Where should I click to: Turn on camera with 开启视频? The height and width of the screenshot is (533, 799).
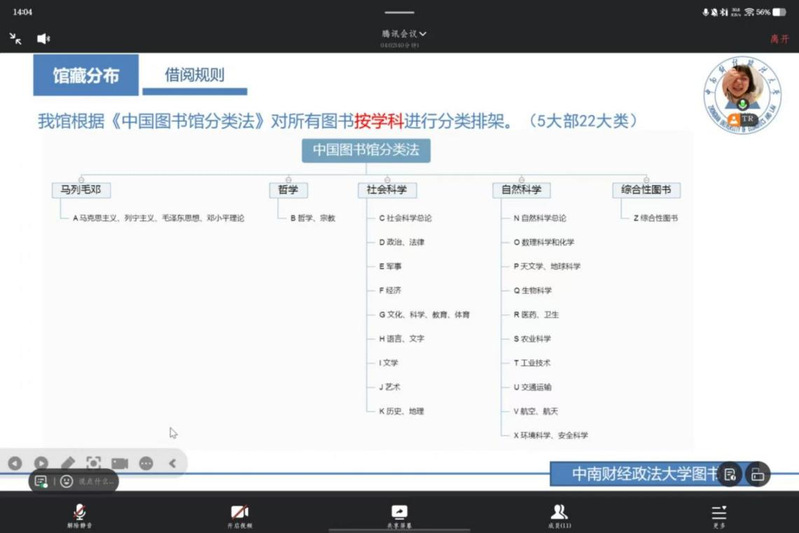point(239,515)
